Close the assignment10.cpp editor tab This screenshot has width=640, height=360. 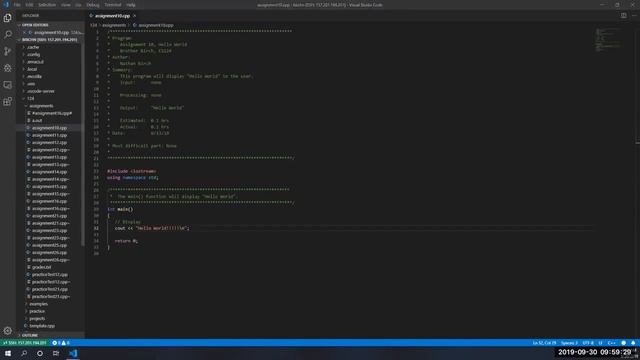coord(134,16)
